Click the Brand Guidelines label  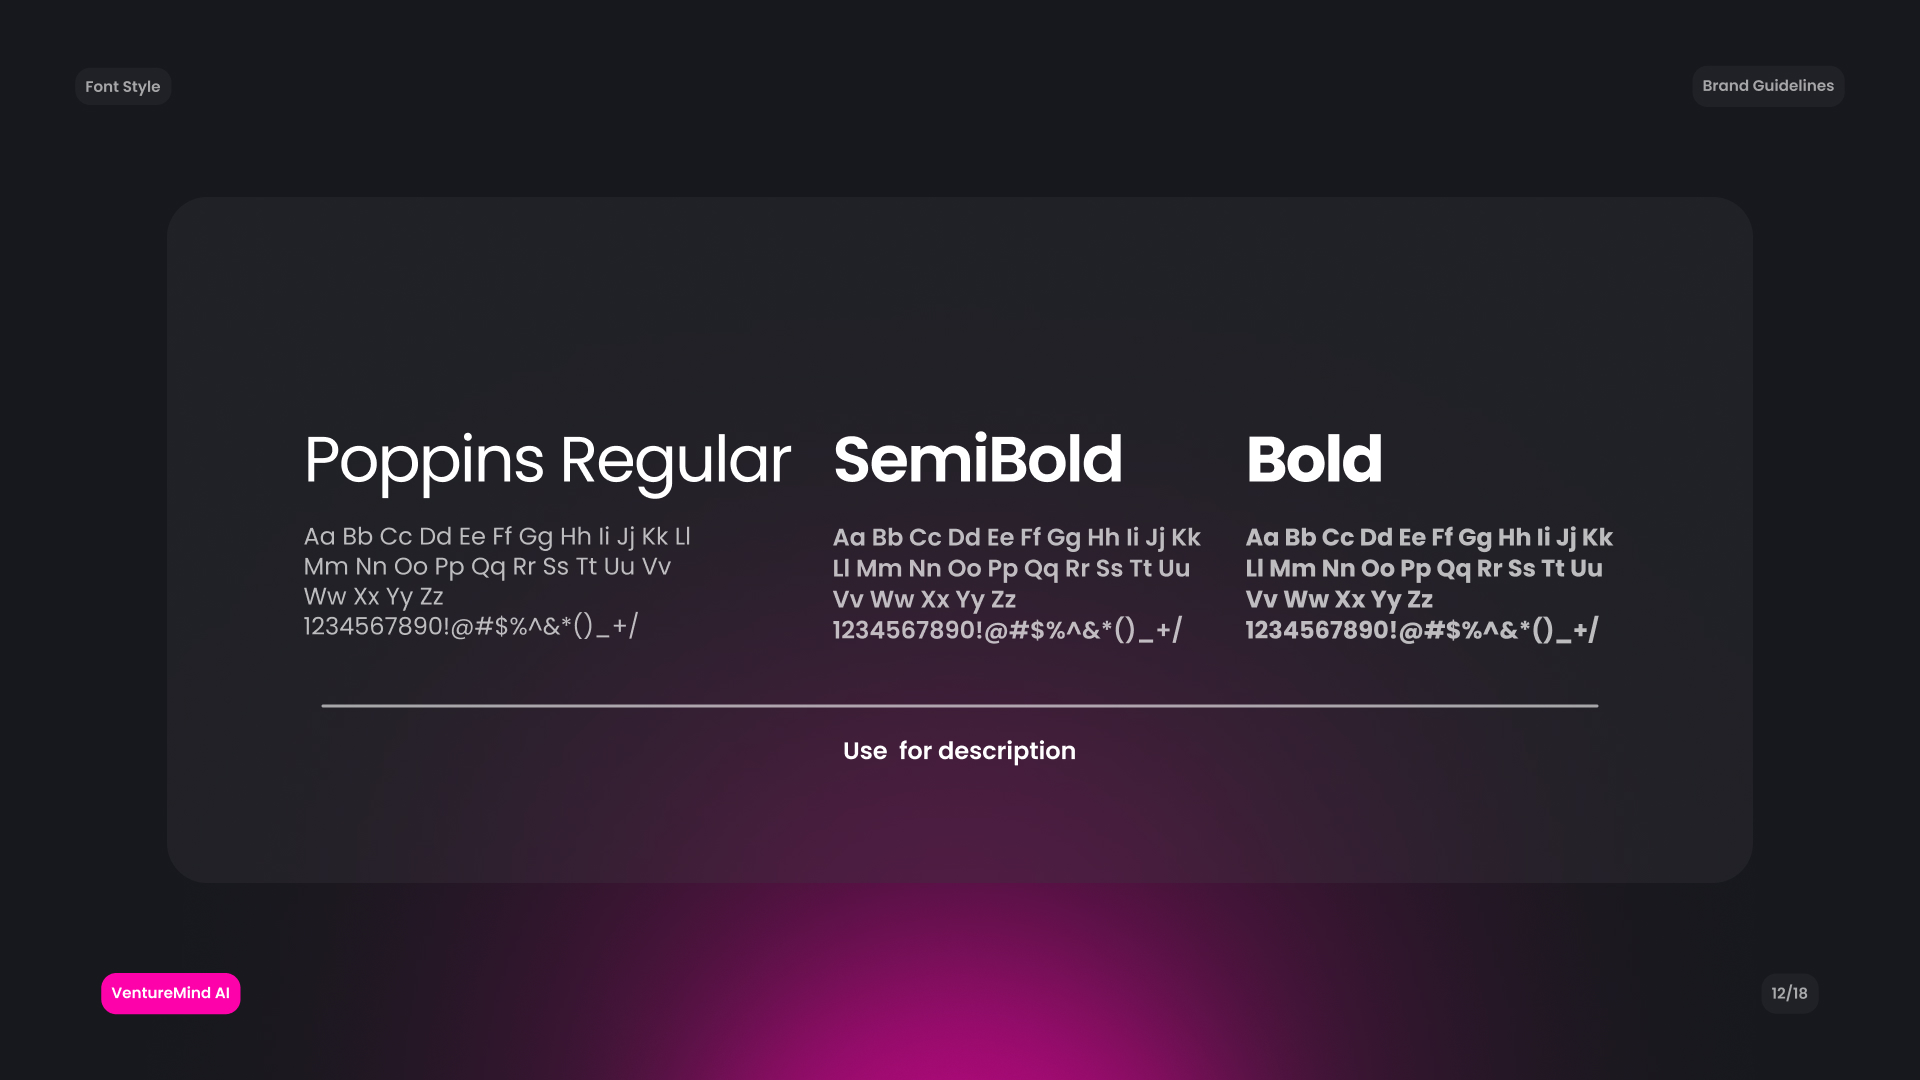(1768, 86)
